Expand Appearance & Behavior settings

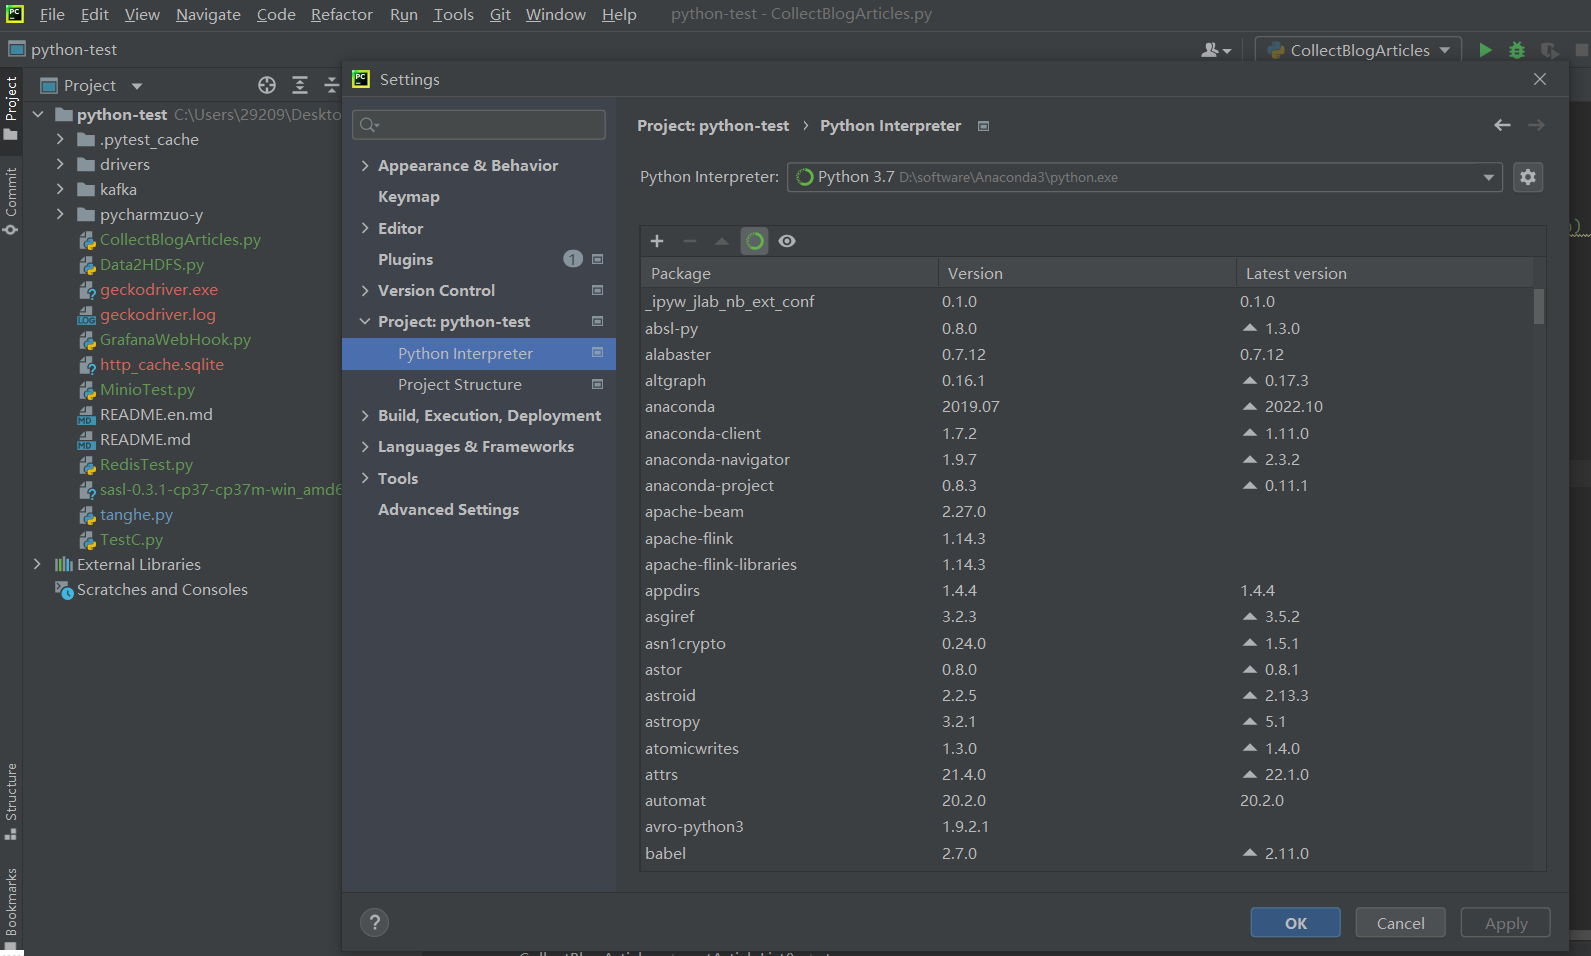pyautogui.click(x=365, y=166)
